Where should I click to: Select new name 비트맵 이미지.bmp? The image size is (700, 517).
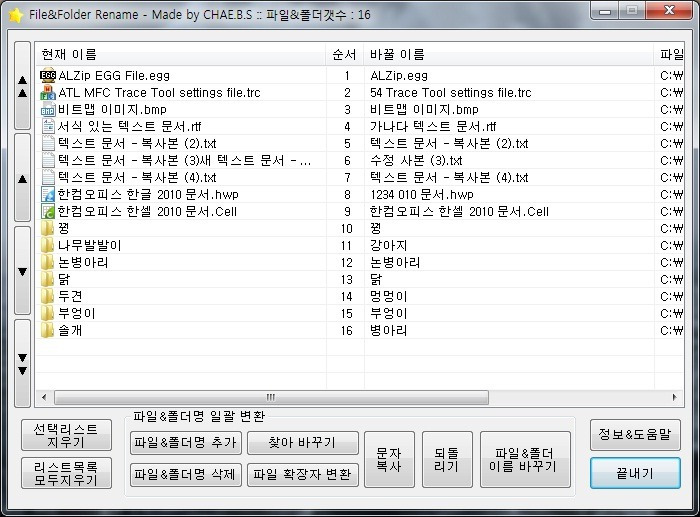pyautogui.click(x=424, y=110)
